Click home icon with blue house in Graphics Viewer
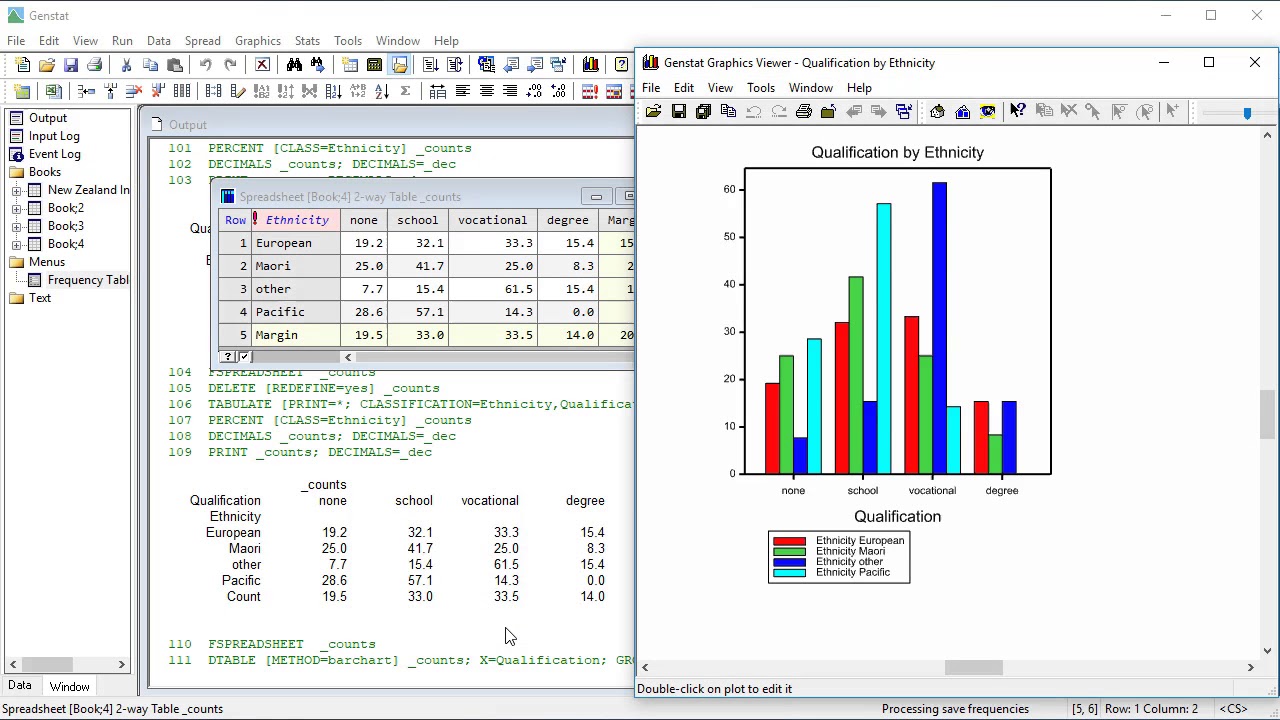The image size is (1280, 720). click(x=962, y=112)
